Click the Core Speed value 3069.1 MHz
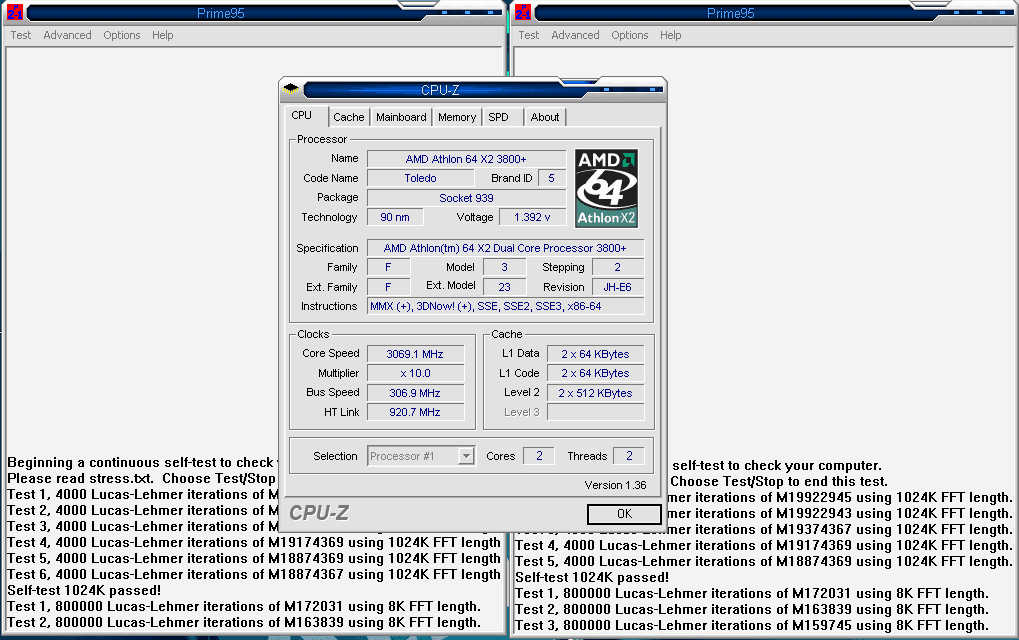1019x640 pixels. (415, 354)
